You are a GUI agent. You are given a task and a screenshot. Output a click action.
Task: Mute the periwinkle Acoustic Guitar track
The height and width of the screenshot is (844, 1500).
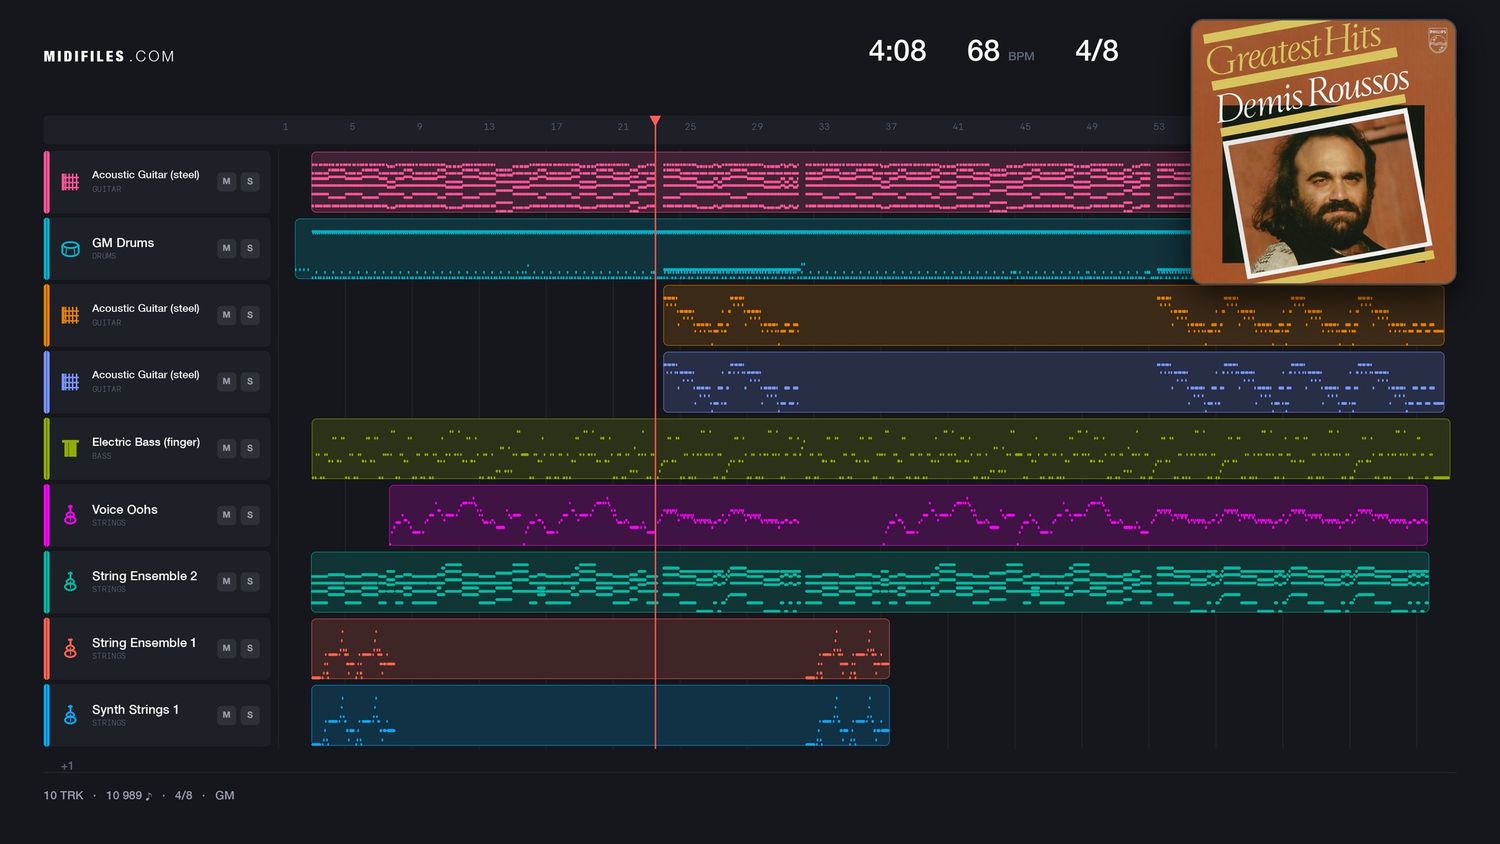[227, 381]
